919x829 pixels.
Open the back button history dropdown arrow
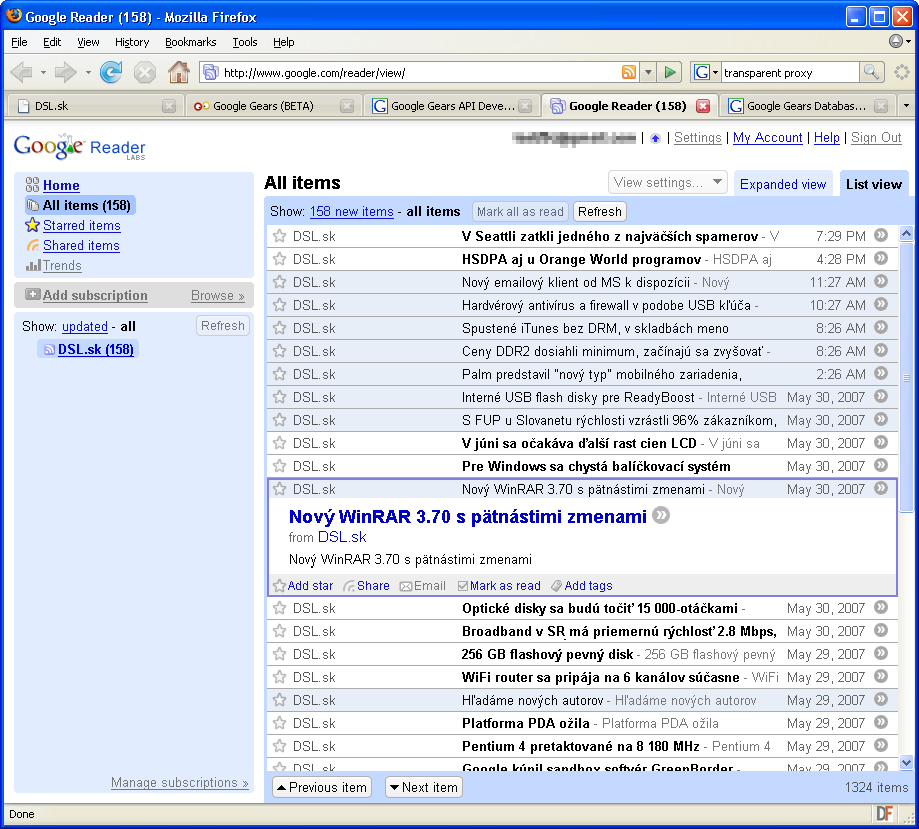pos(43,73)
